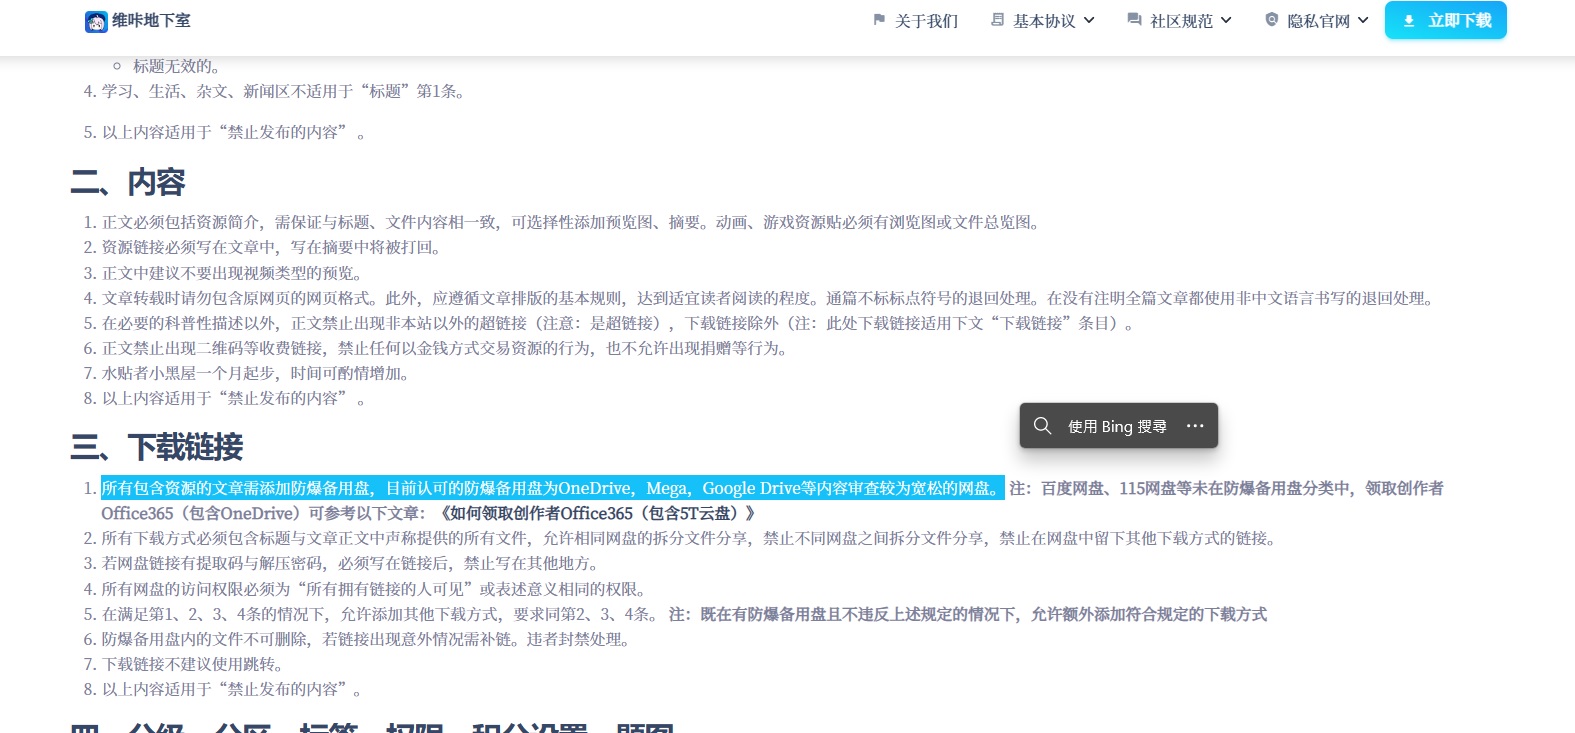Click the 维咔地下室 site name text

(151, 21)
